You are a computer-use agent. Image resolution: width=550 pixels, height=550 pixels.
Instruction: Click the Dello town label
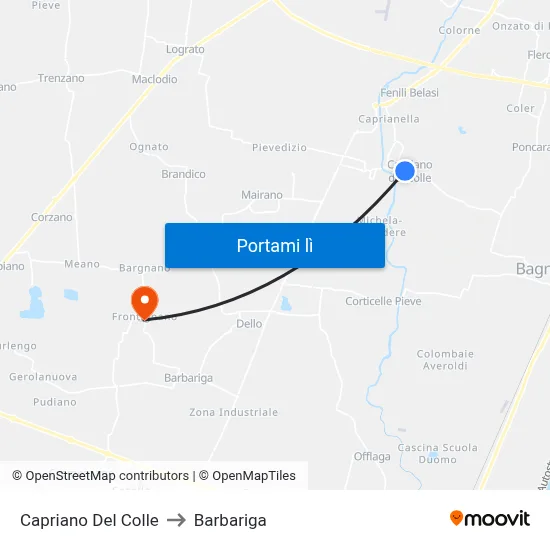(249, 323)
